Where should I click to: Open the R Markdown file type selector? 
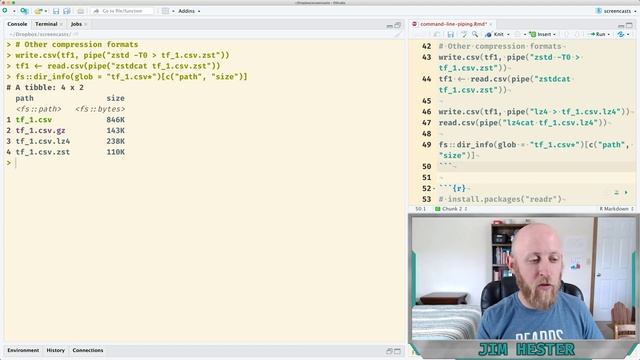[x=616, y=209]
